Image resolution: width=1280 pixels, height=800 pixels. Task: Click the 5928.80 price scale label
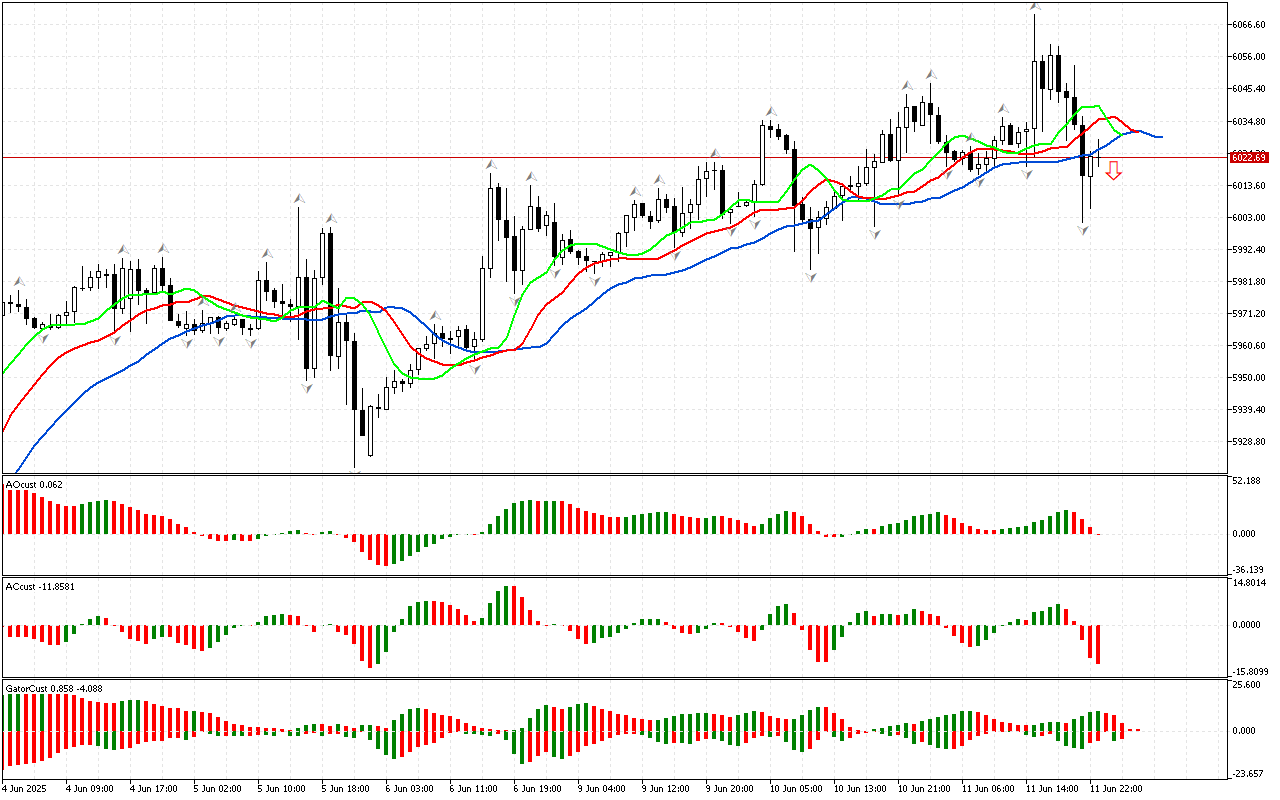click(1246, 441)
